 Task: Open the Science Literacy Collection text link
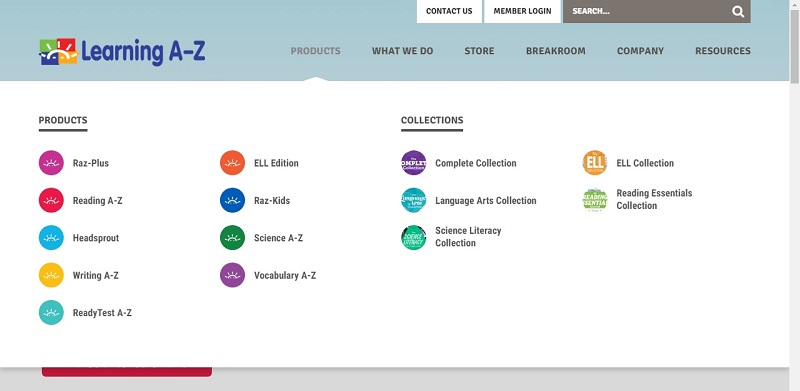[x=468, y=237]
